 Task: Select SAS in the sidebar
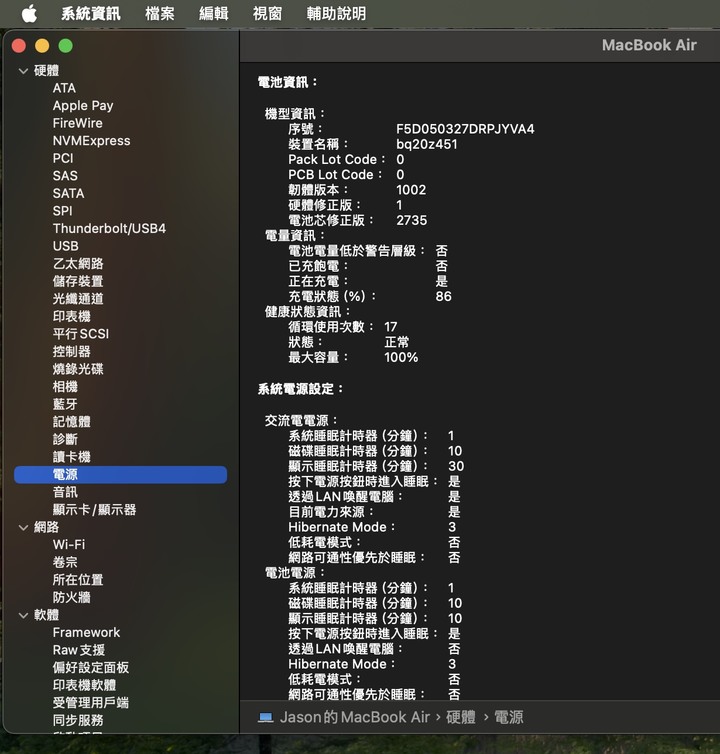click(x=65, y=176)
